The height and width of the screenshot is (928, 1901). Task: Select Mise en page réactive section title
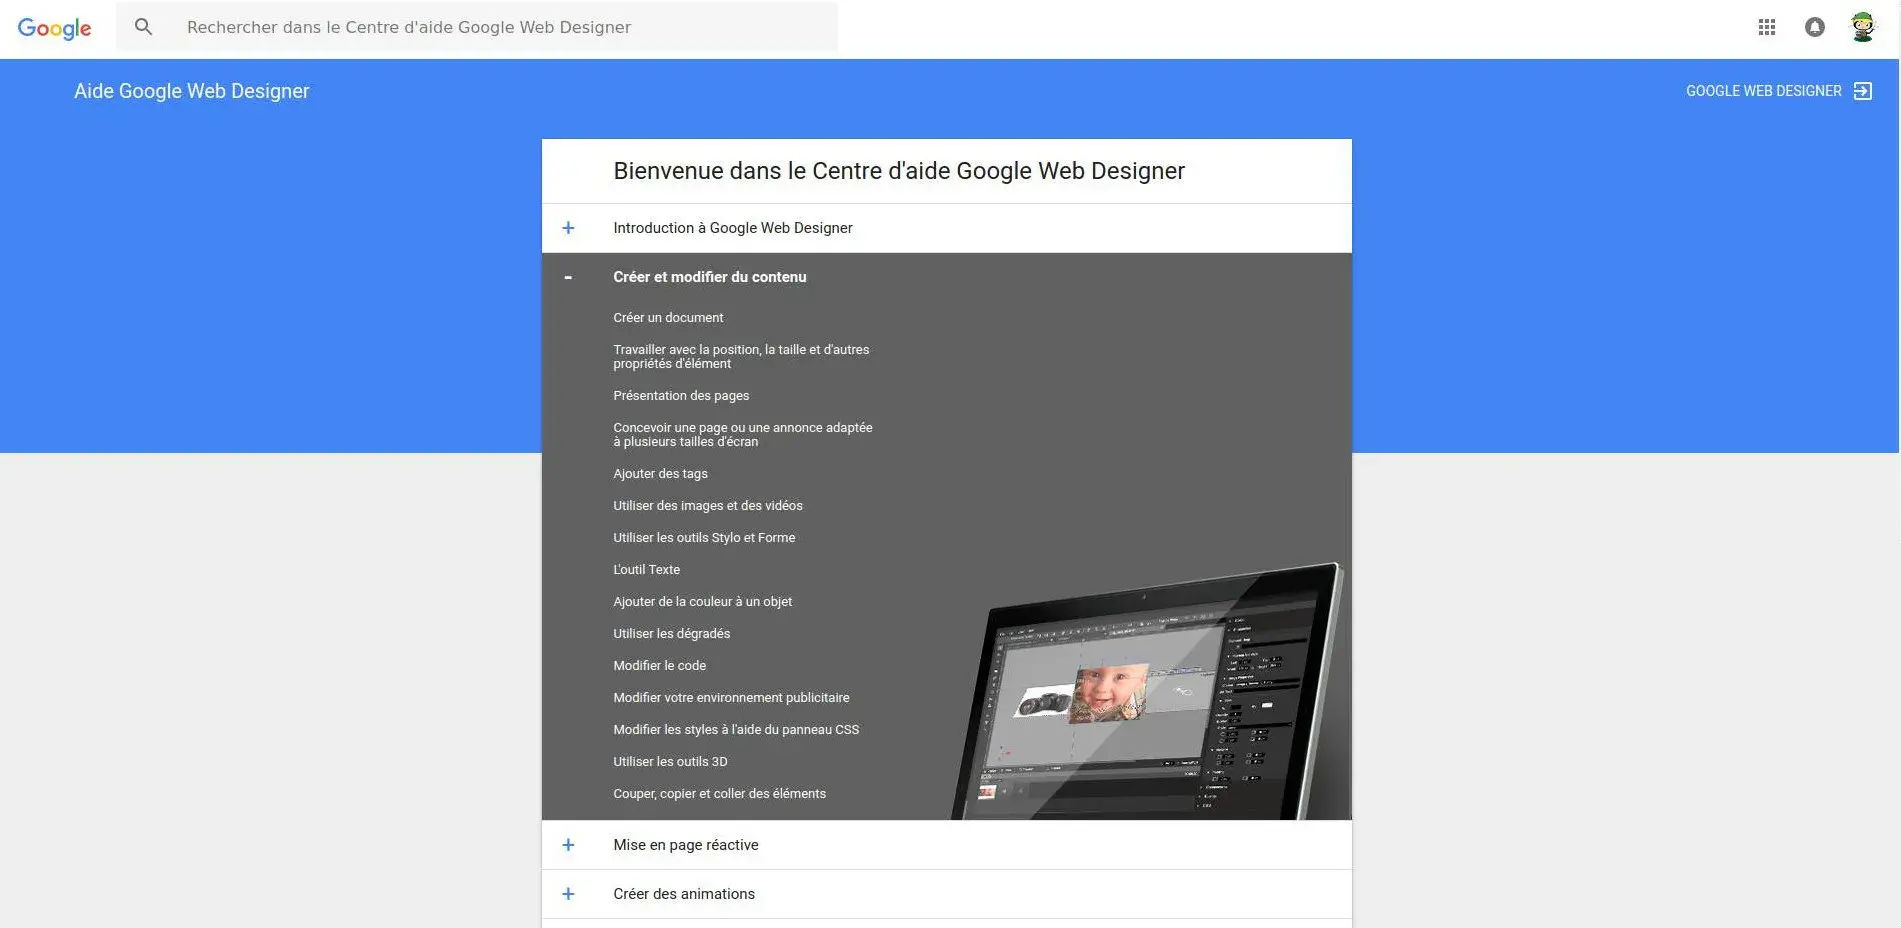(686, 845)
